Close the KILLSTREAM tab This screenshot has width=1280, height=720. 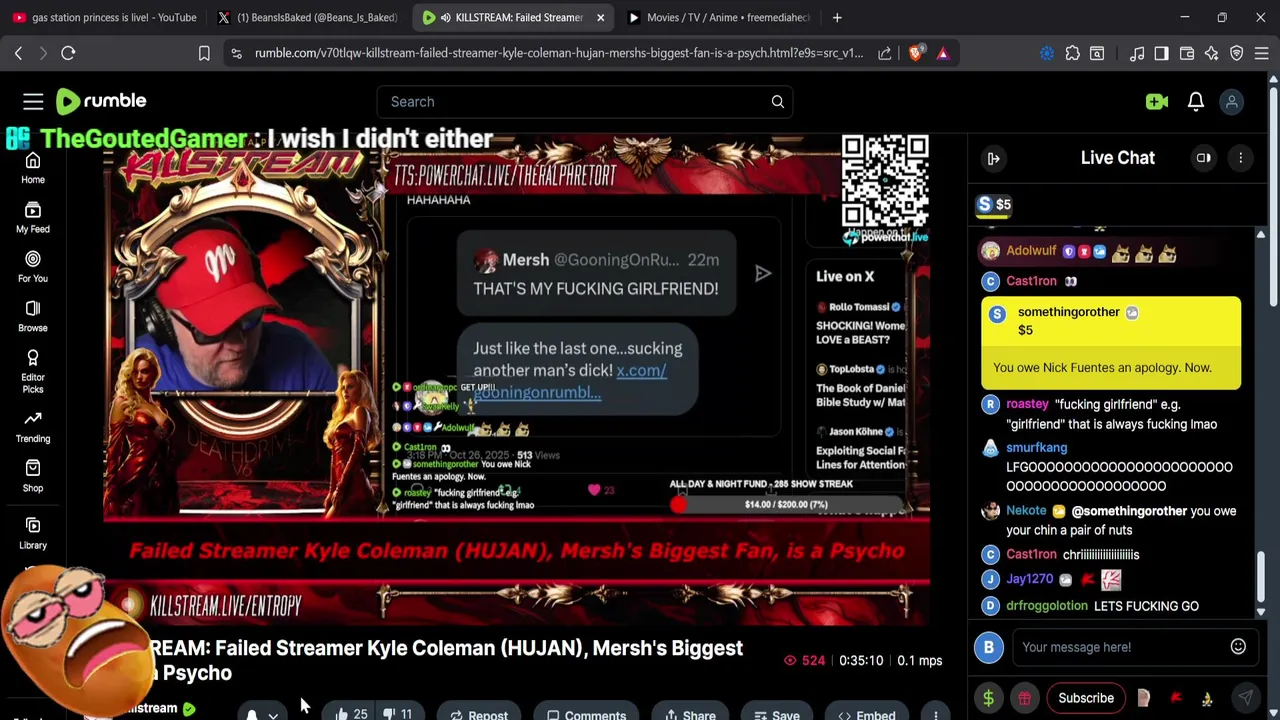click(x=600, y=17)
